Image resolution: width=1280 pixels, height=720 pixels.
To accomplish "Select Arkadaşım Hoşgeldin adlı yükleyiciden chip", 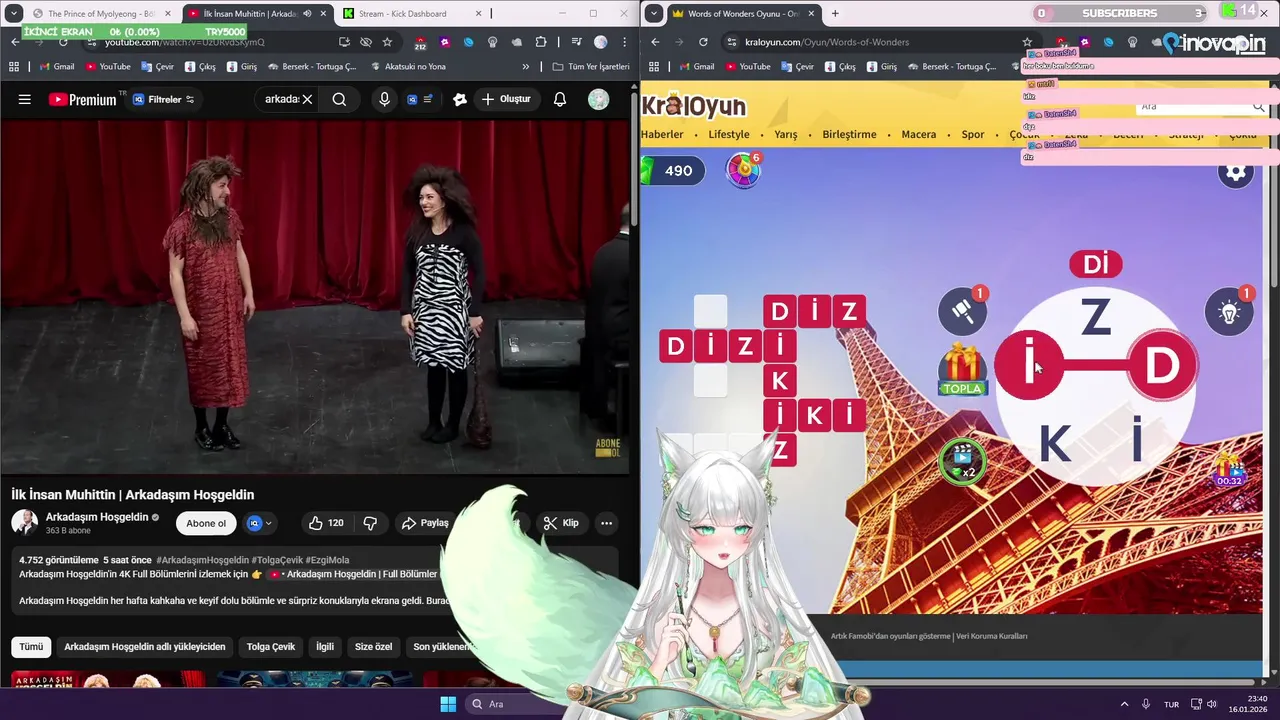I will [x=145, y=647].
